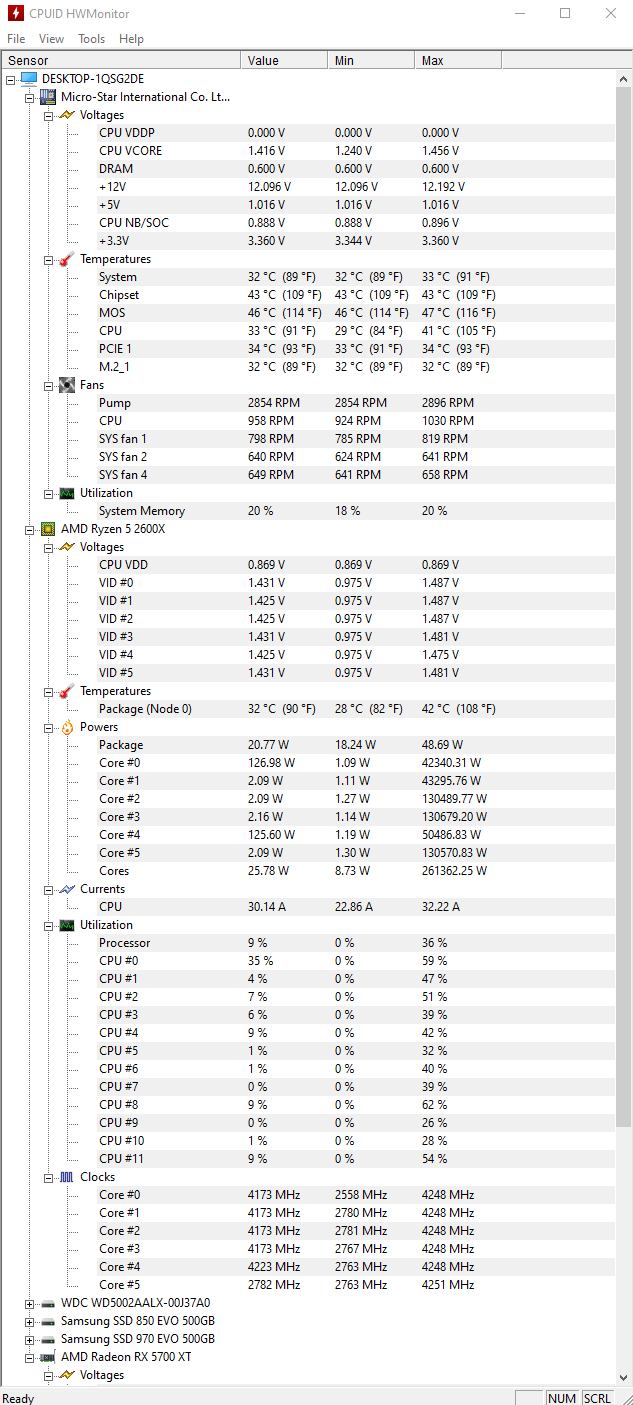Click the AMD Radeon RX 5700 XT card icon
Viewport: 633px width, 1405px height.
click(x=48, y=1357)
